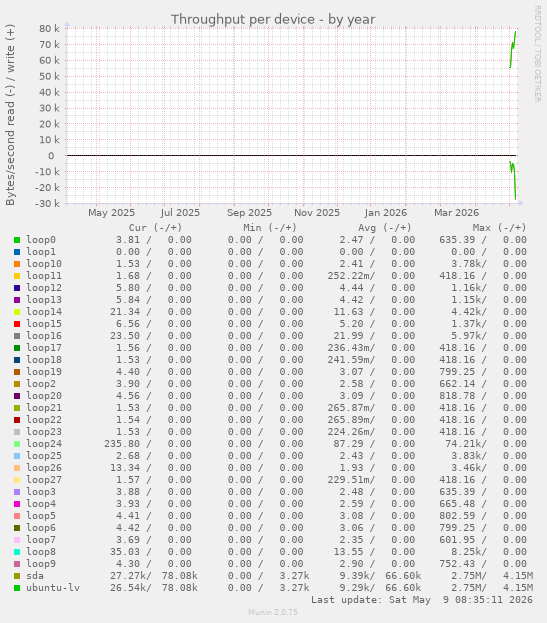The image size is (547, 623).
Task: Click the y-axis 'Bytes/second read (-) / write (+)' label
Action: [10, 115]
